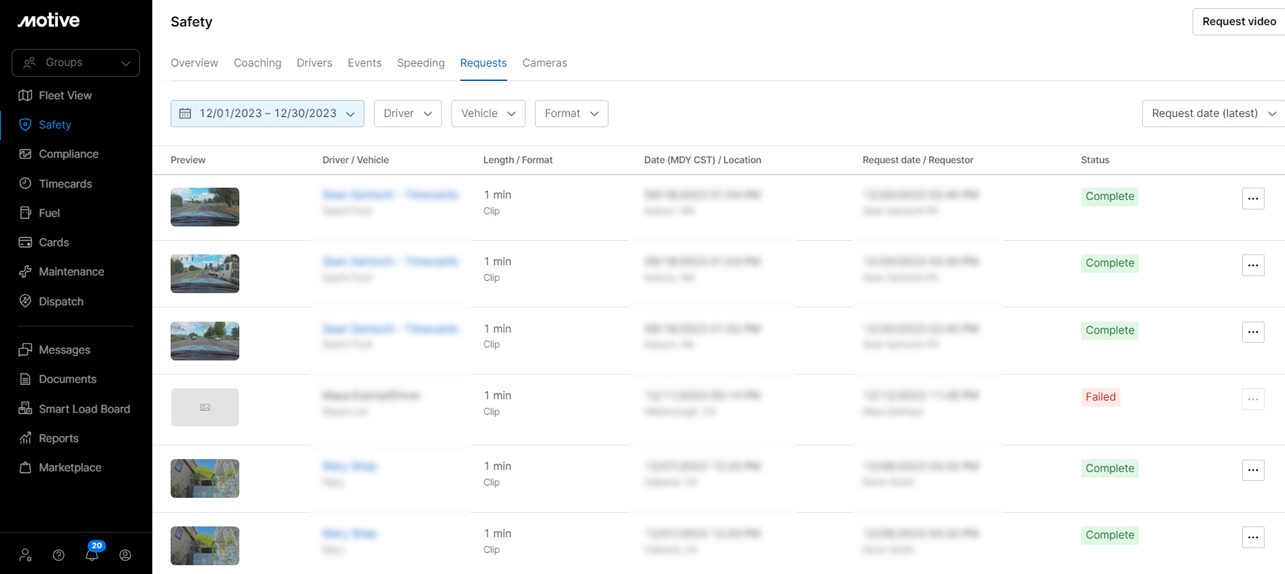The image size is (1285, 574).
Task: Open more options for the first request
Action: pos(1252,199)
